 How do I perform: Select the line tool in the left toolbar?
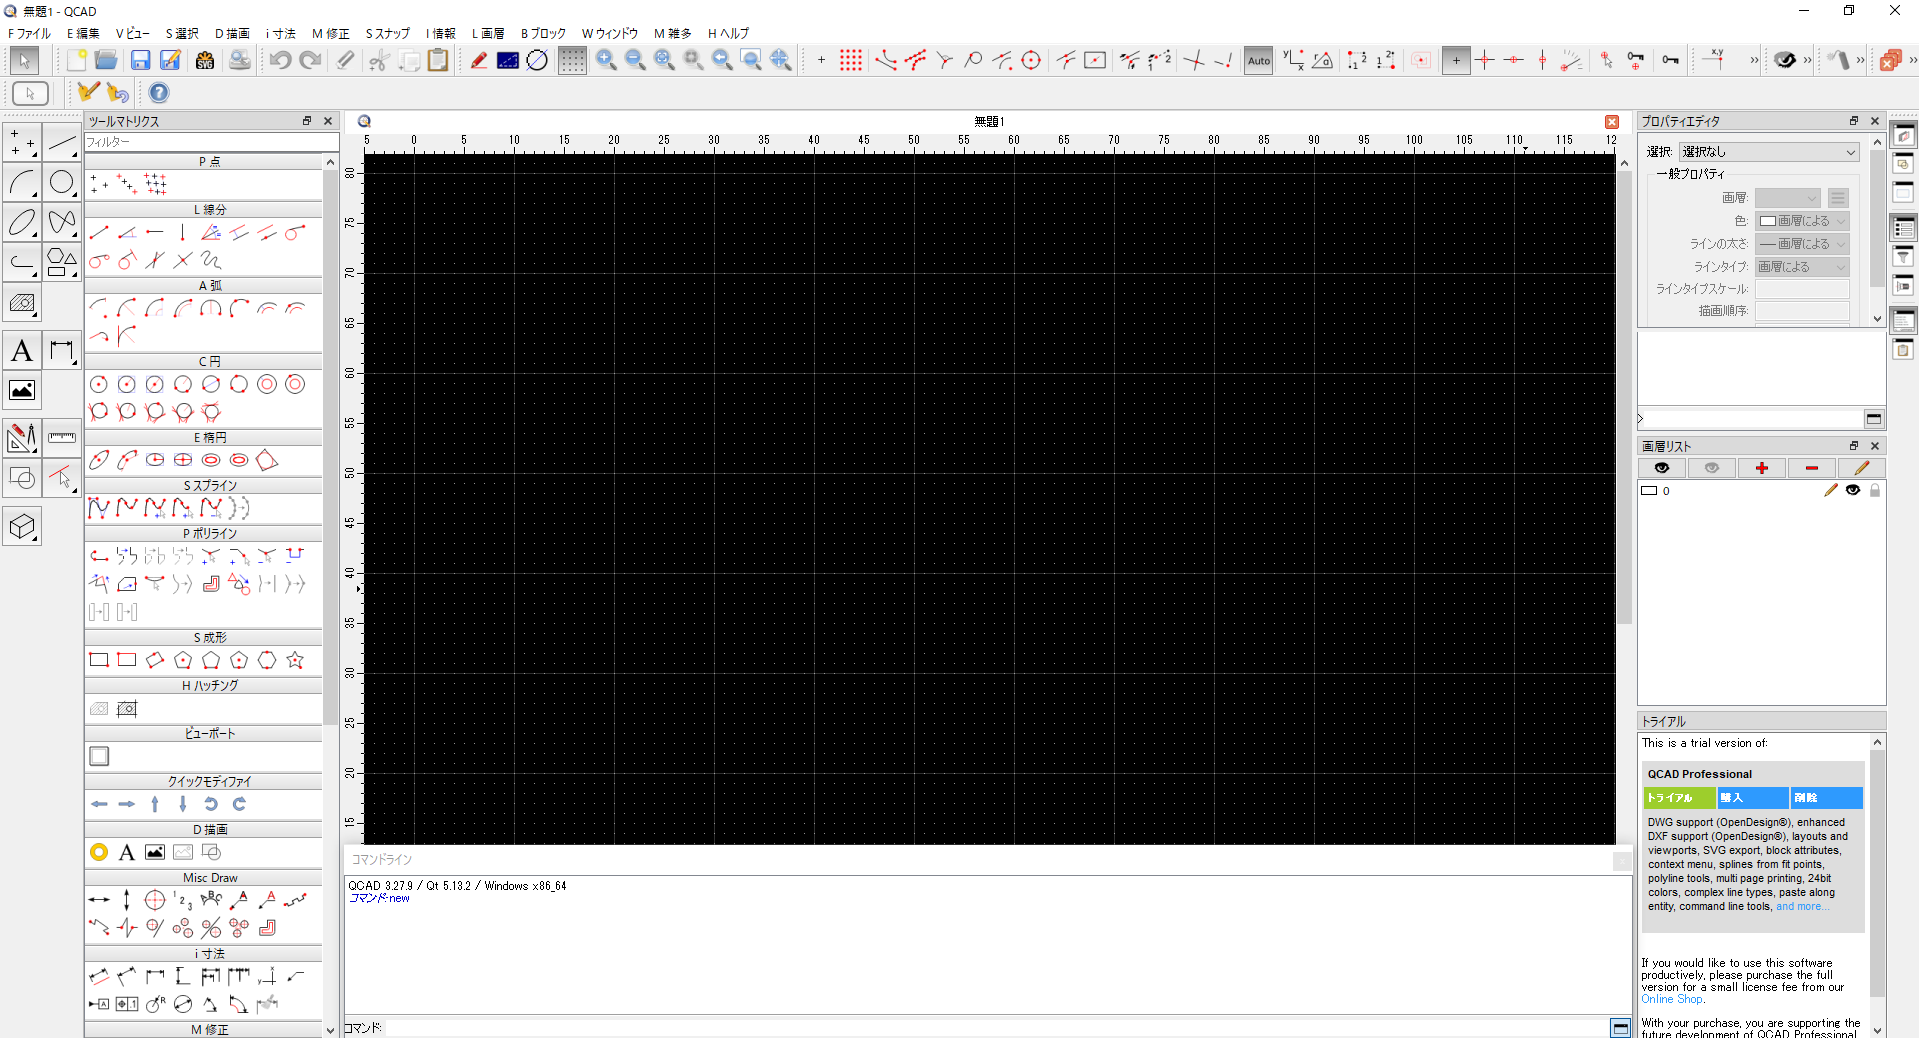coord(62,143)
